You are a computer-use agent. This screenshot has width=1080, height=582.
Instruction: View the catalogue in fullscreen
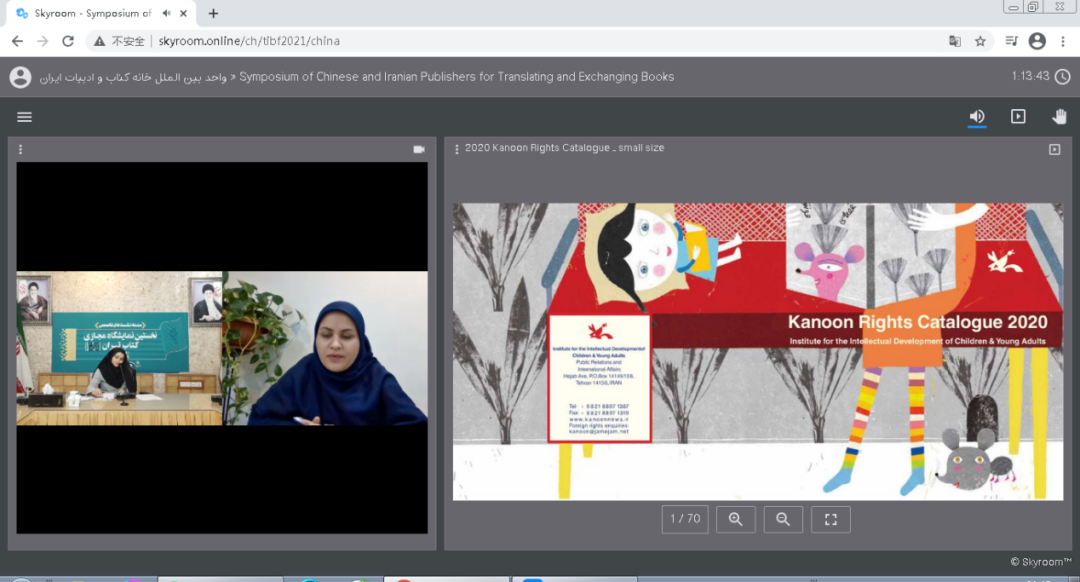click(x=830, y=519)
